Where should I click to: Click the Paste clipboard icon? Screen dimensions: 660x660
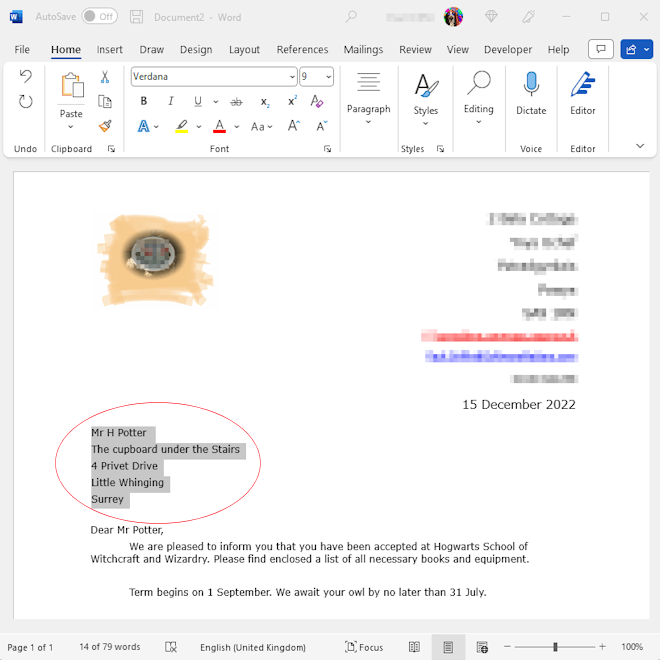coord(72,85)
